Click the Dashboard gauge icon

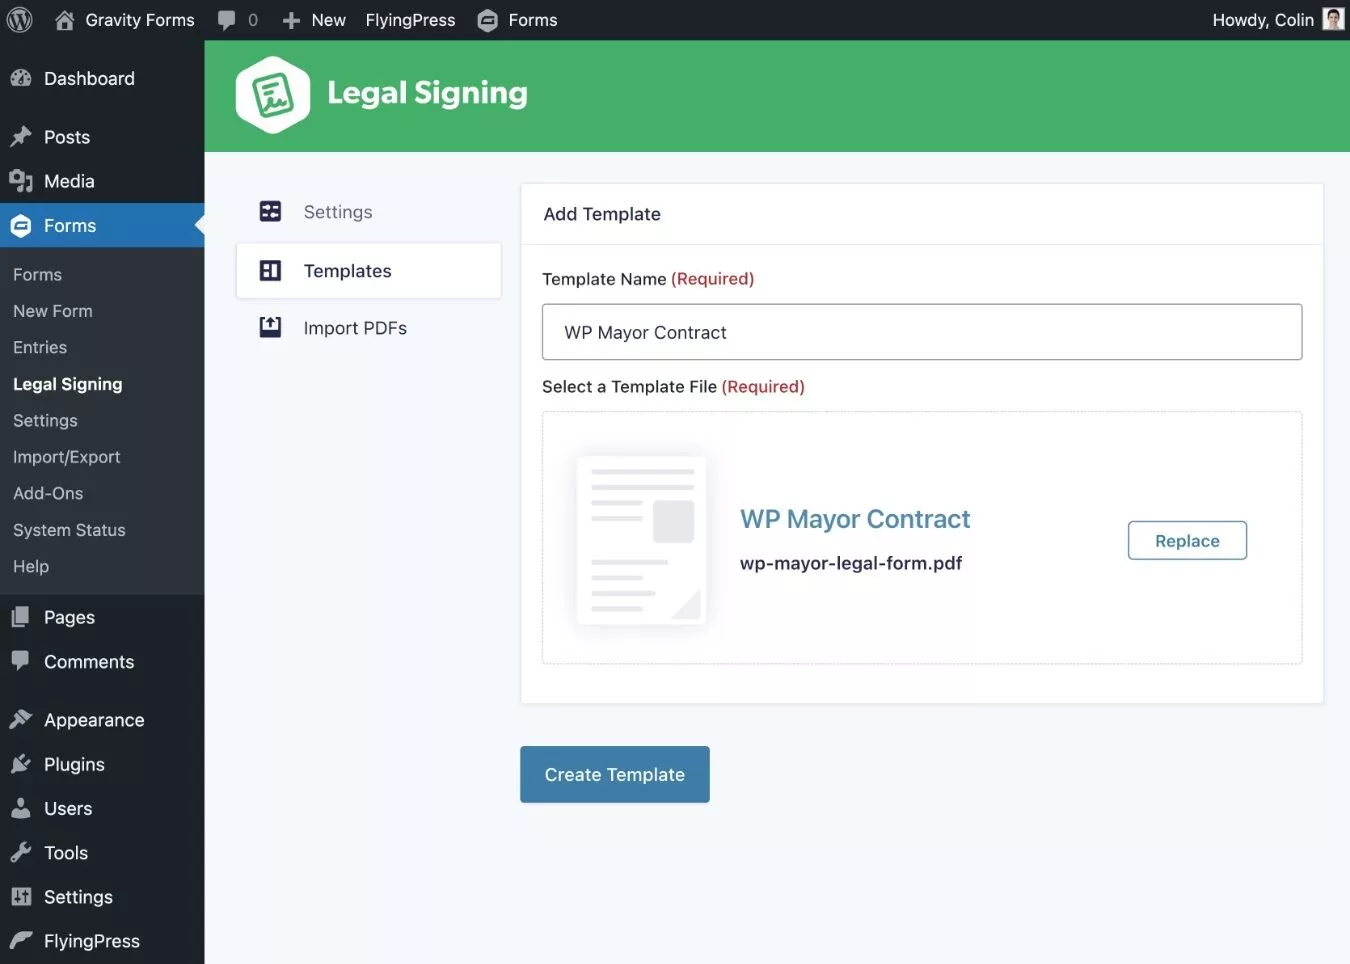21,78
